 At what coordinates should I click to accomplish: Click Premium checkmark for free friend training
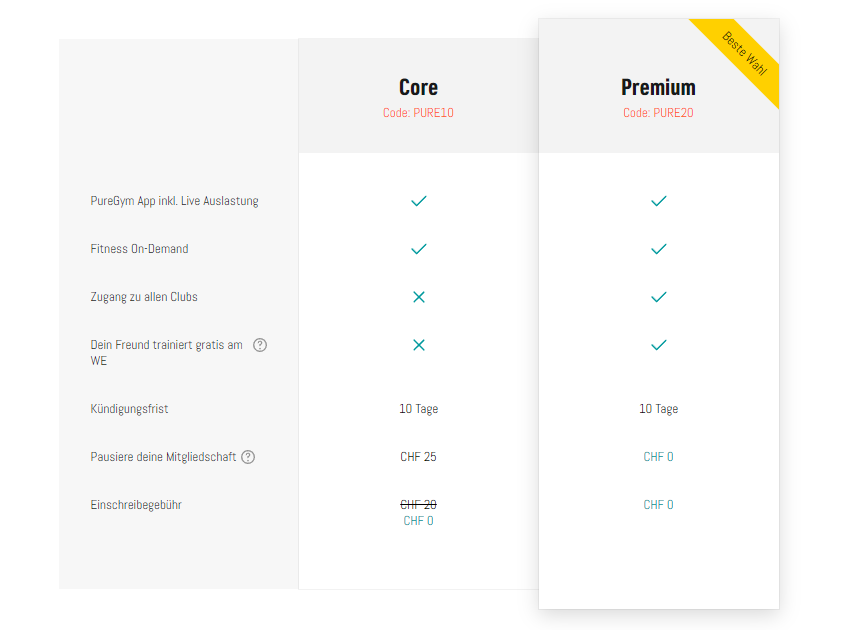[x=658, y=345]
